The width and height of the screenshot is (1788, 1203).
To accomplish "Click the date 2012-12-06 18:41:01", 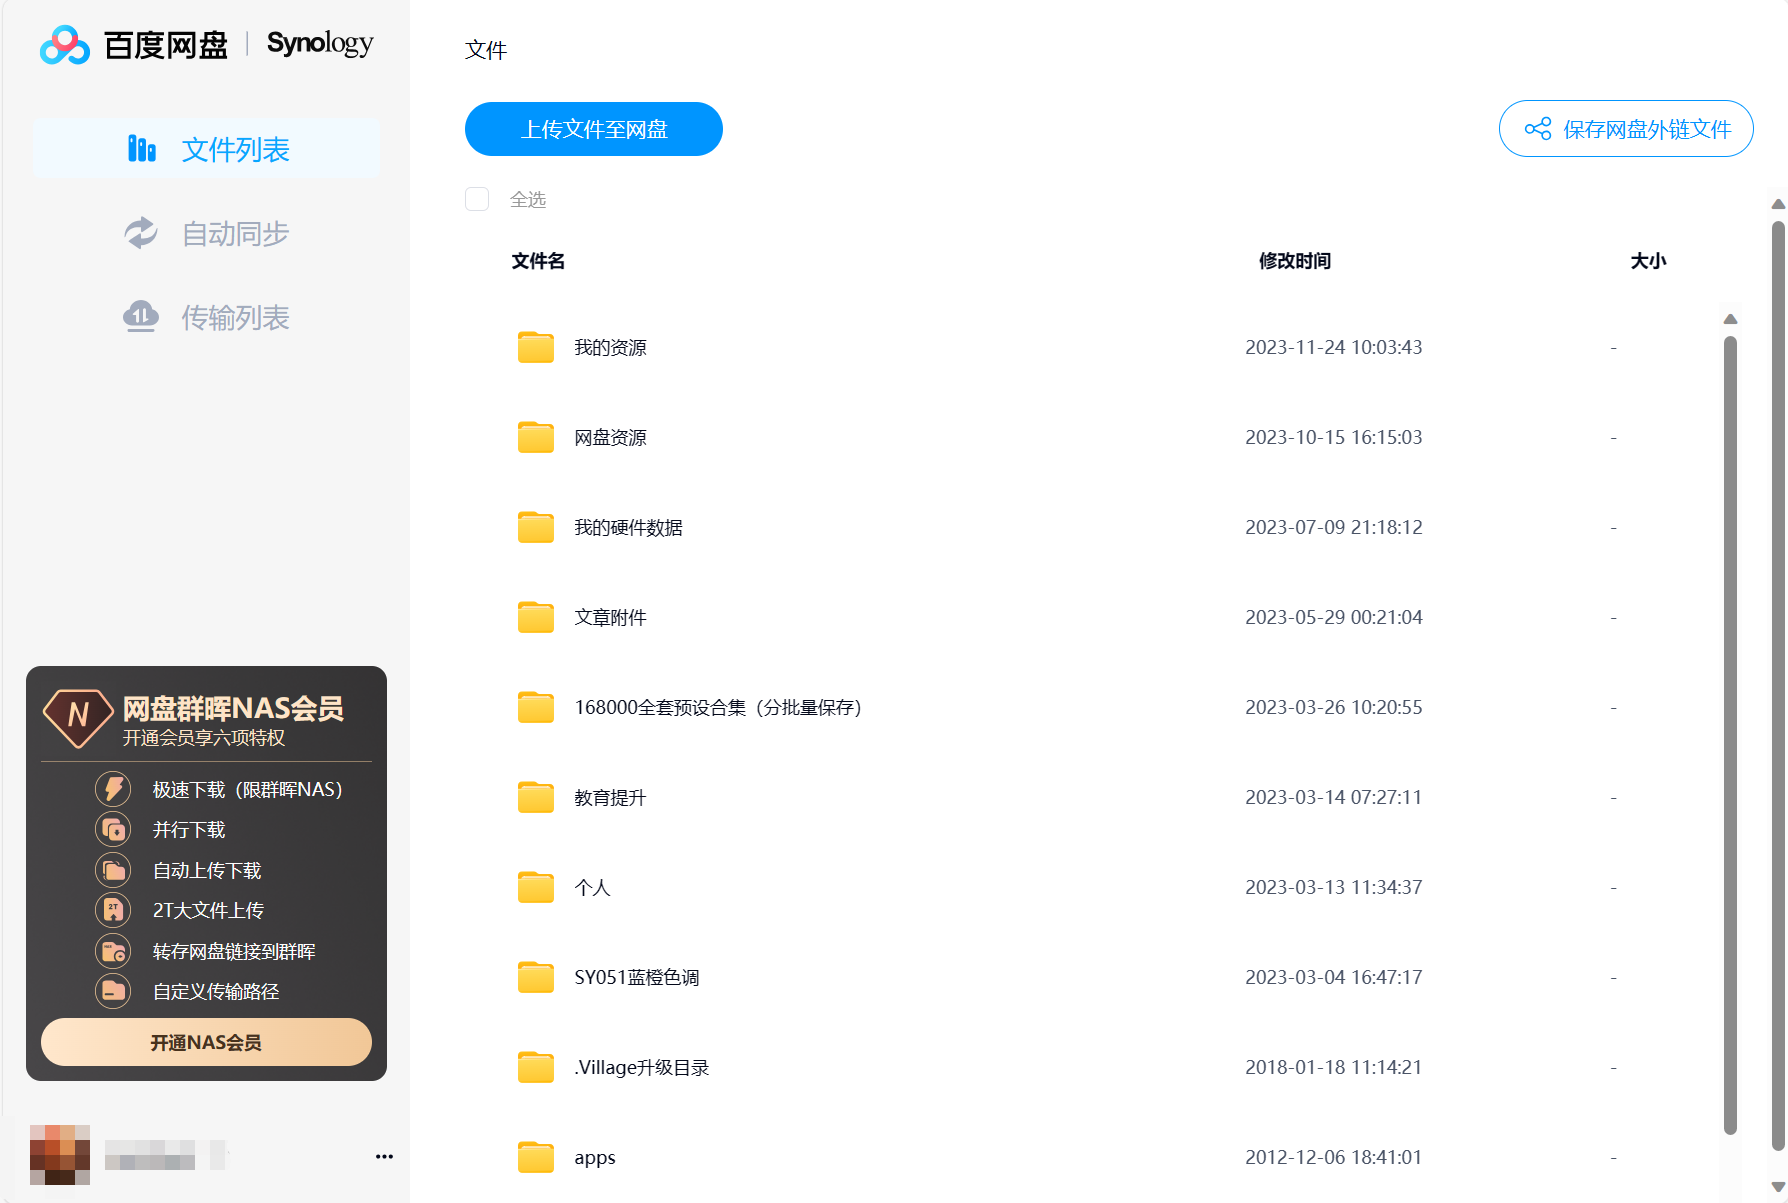I will [x=1334, y=1157].
